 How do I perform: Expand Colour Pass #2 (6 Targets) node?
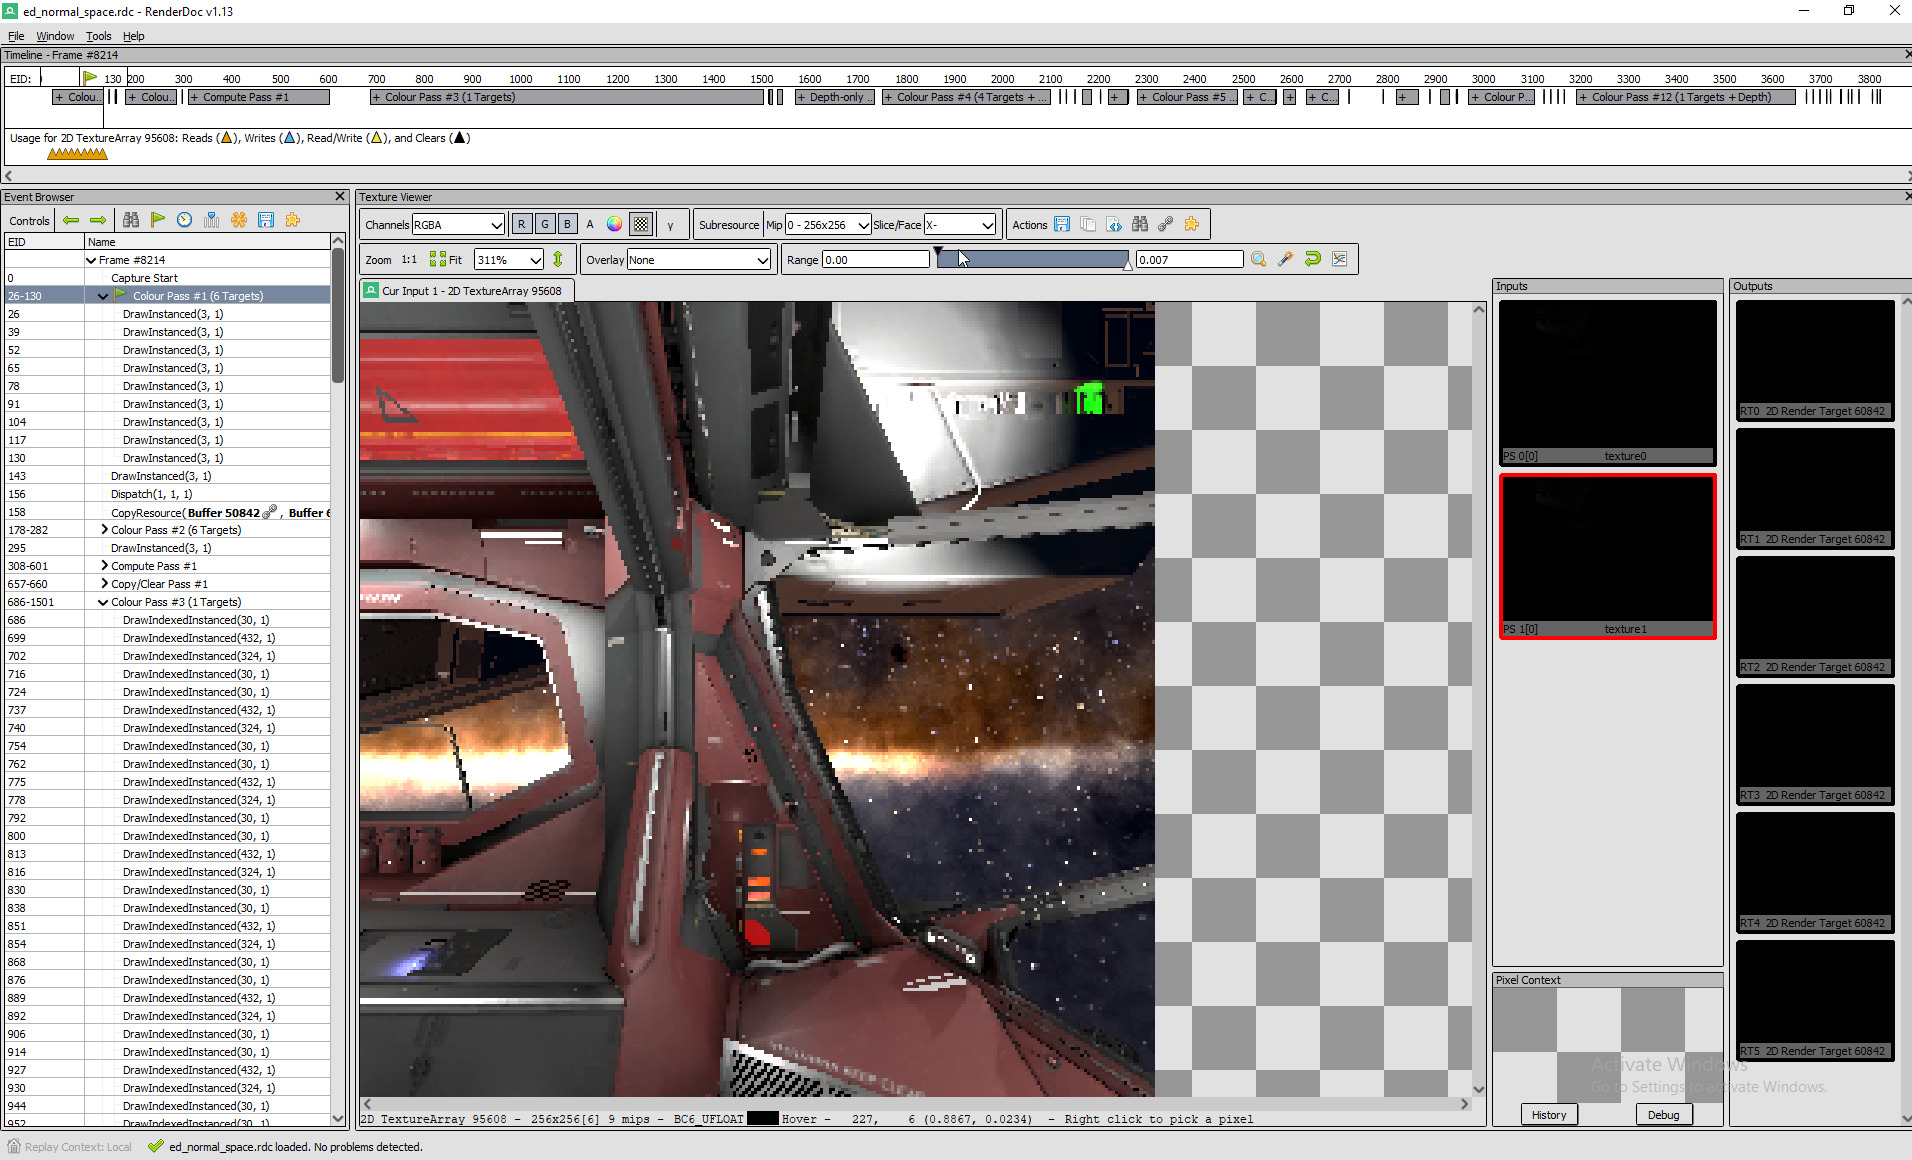coord(104,530)
